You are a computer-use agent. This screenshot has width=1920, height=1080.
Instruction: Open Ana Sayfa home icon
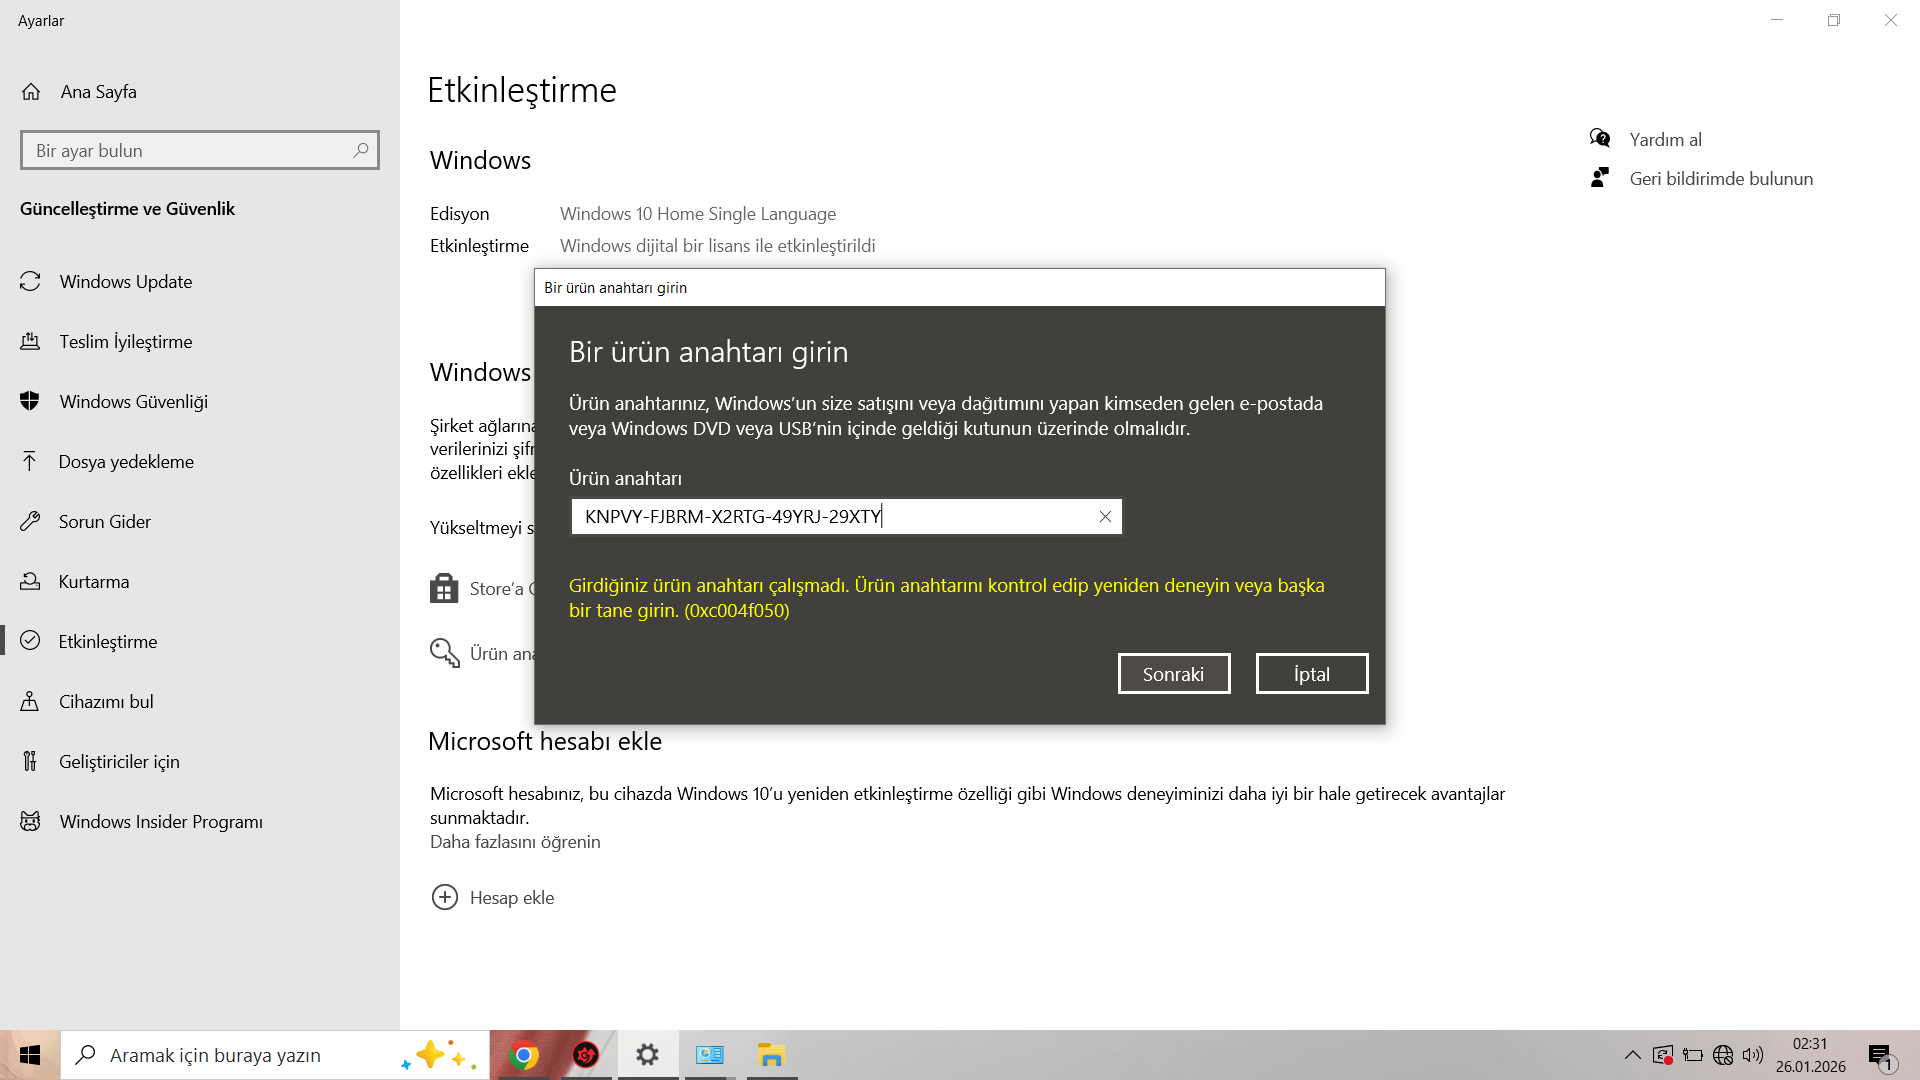(x=31, y=92)
